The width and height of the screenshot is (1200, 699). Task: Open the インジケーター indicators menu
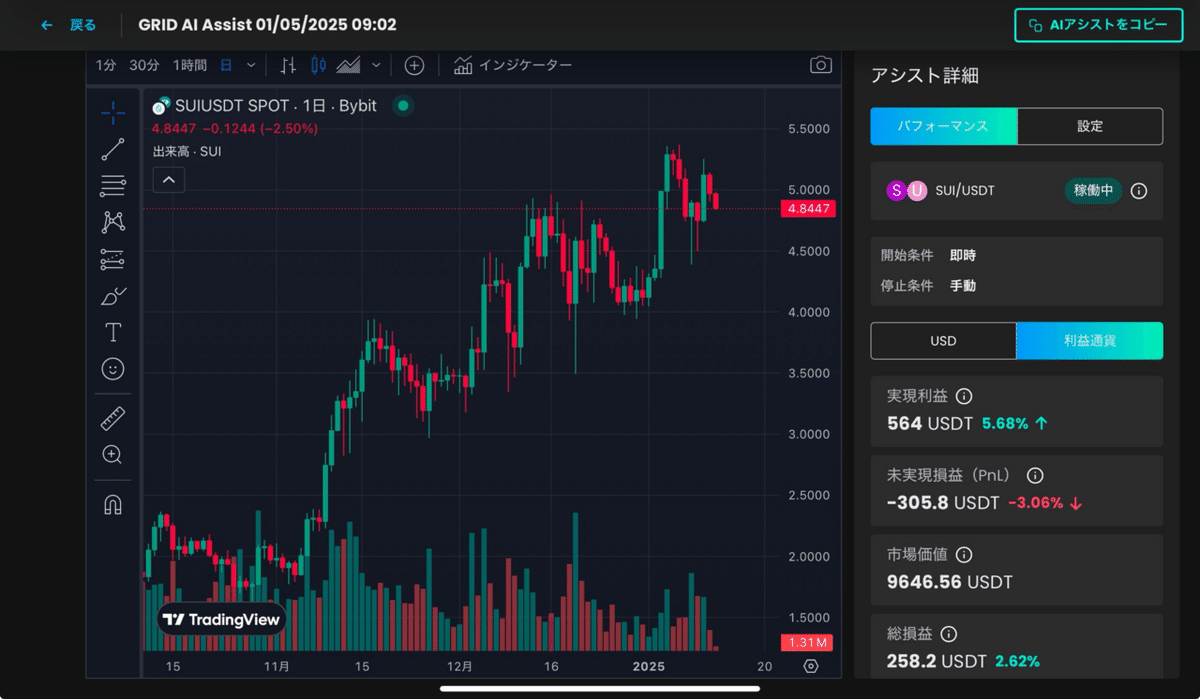point(513,65)
